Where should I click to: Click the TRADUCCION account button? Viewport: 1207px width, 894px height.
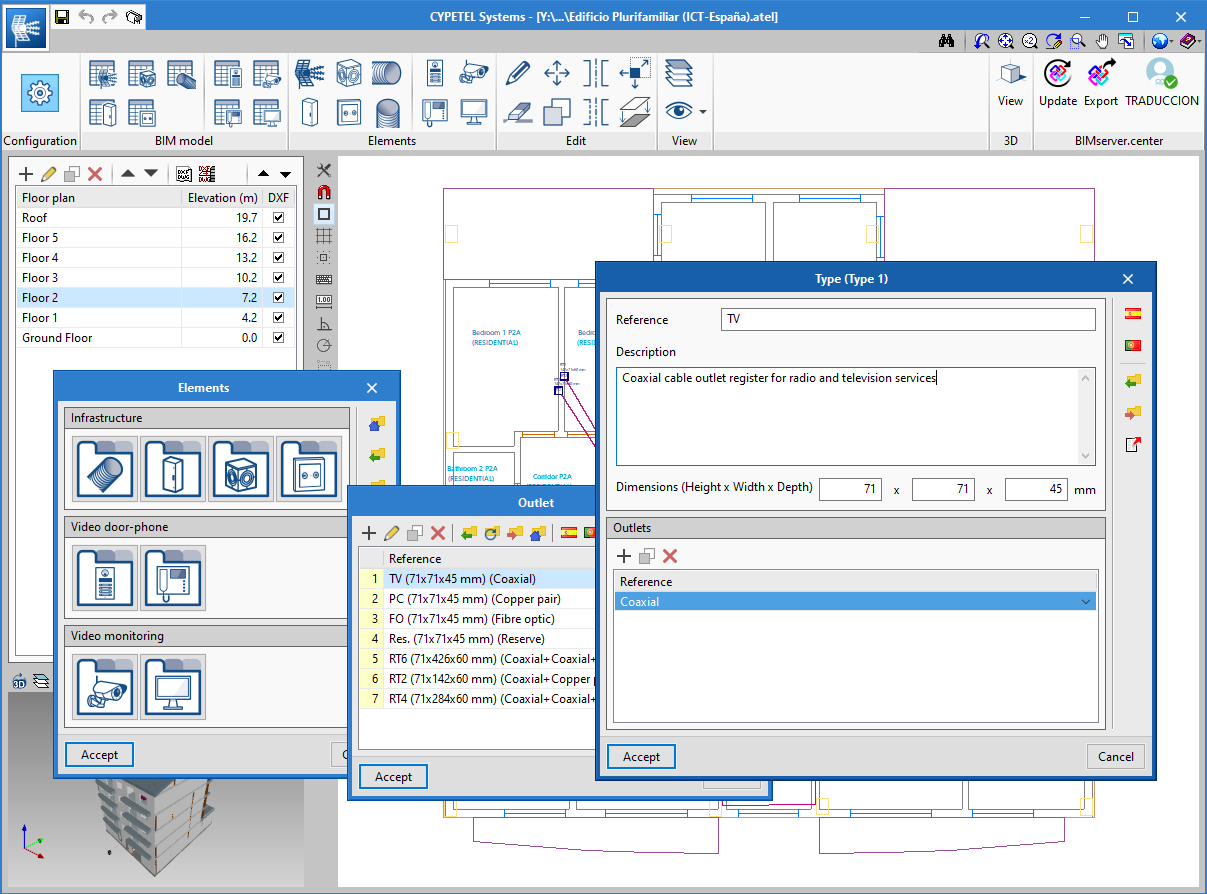1162,83
